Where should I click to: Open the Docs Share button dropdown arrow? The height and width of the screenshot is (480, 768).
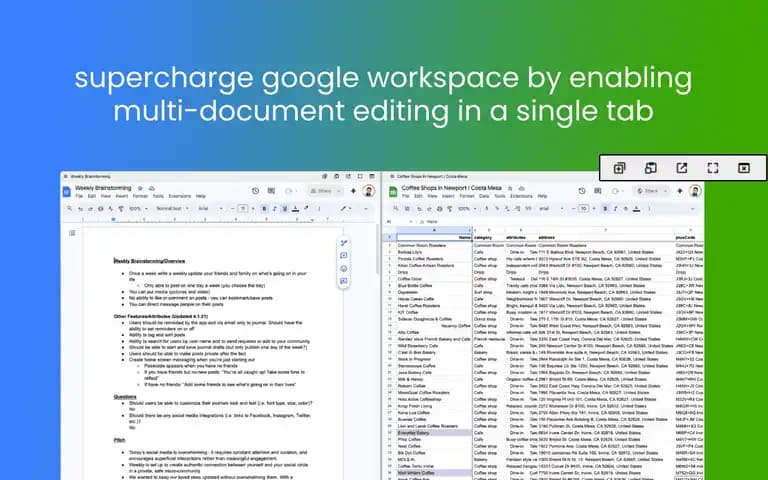point(338,191)
